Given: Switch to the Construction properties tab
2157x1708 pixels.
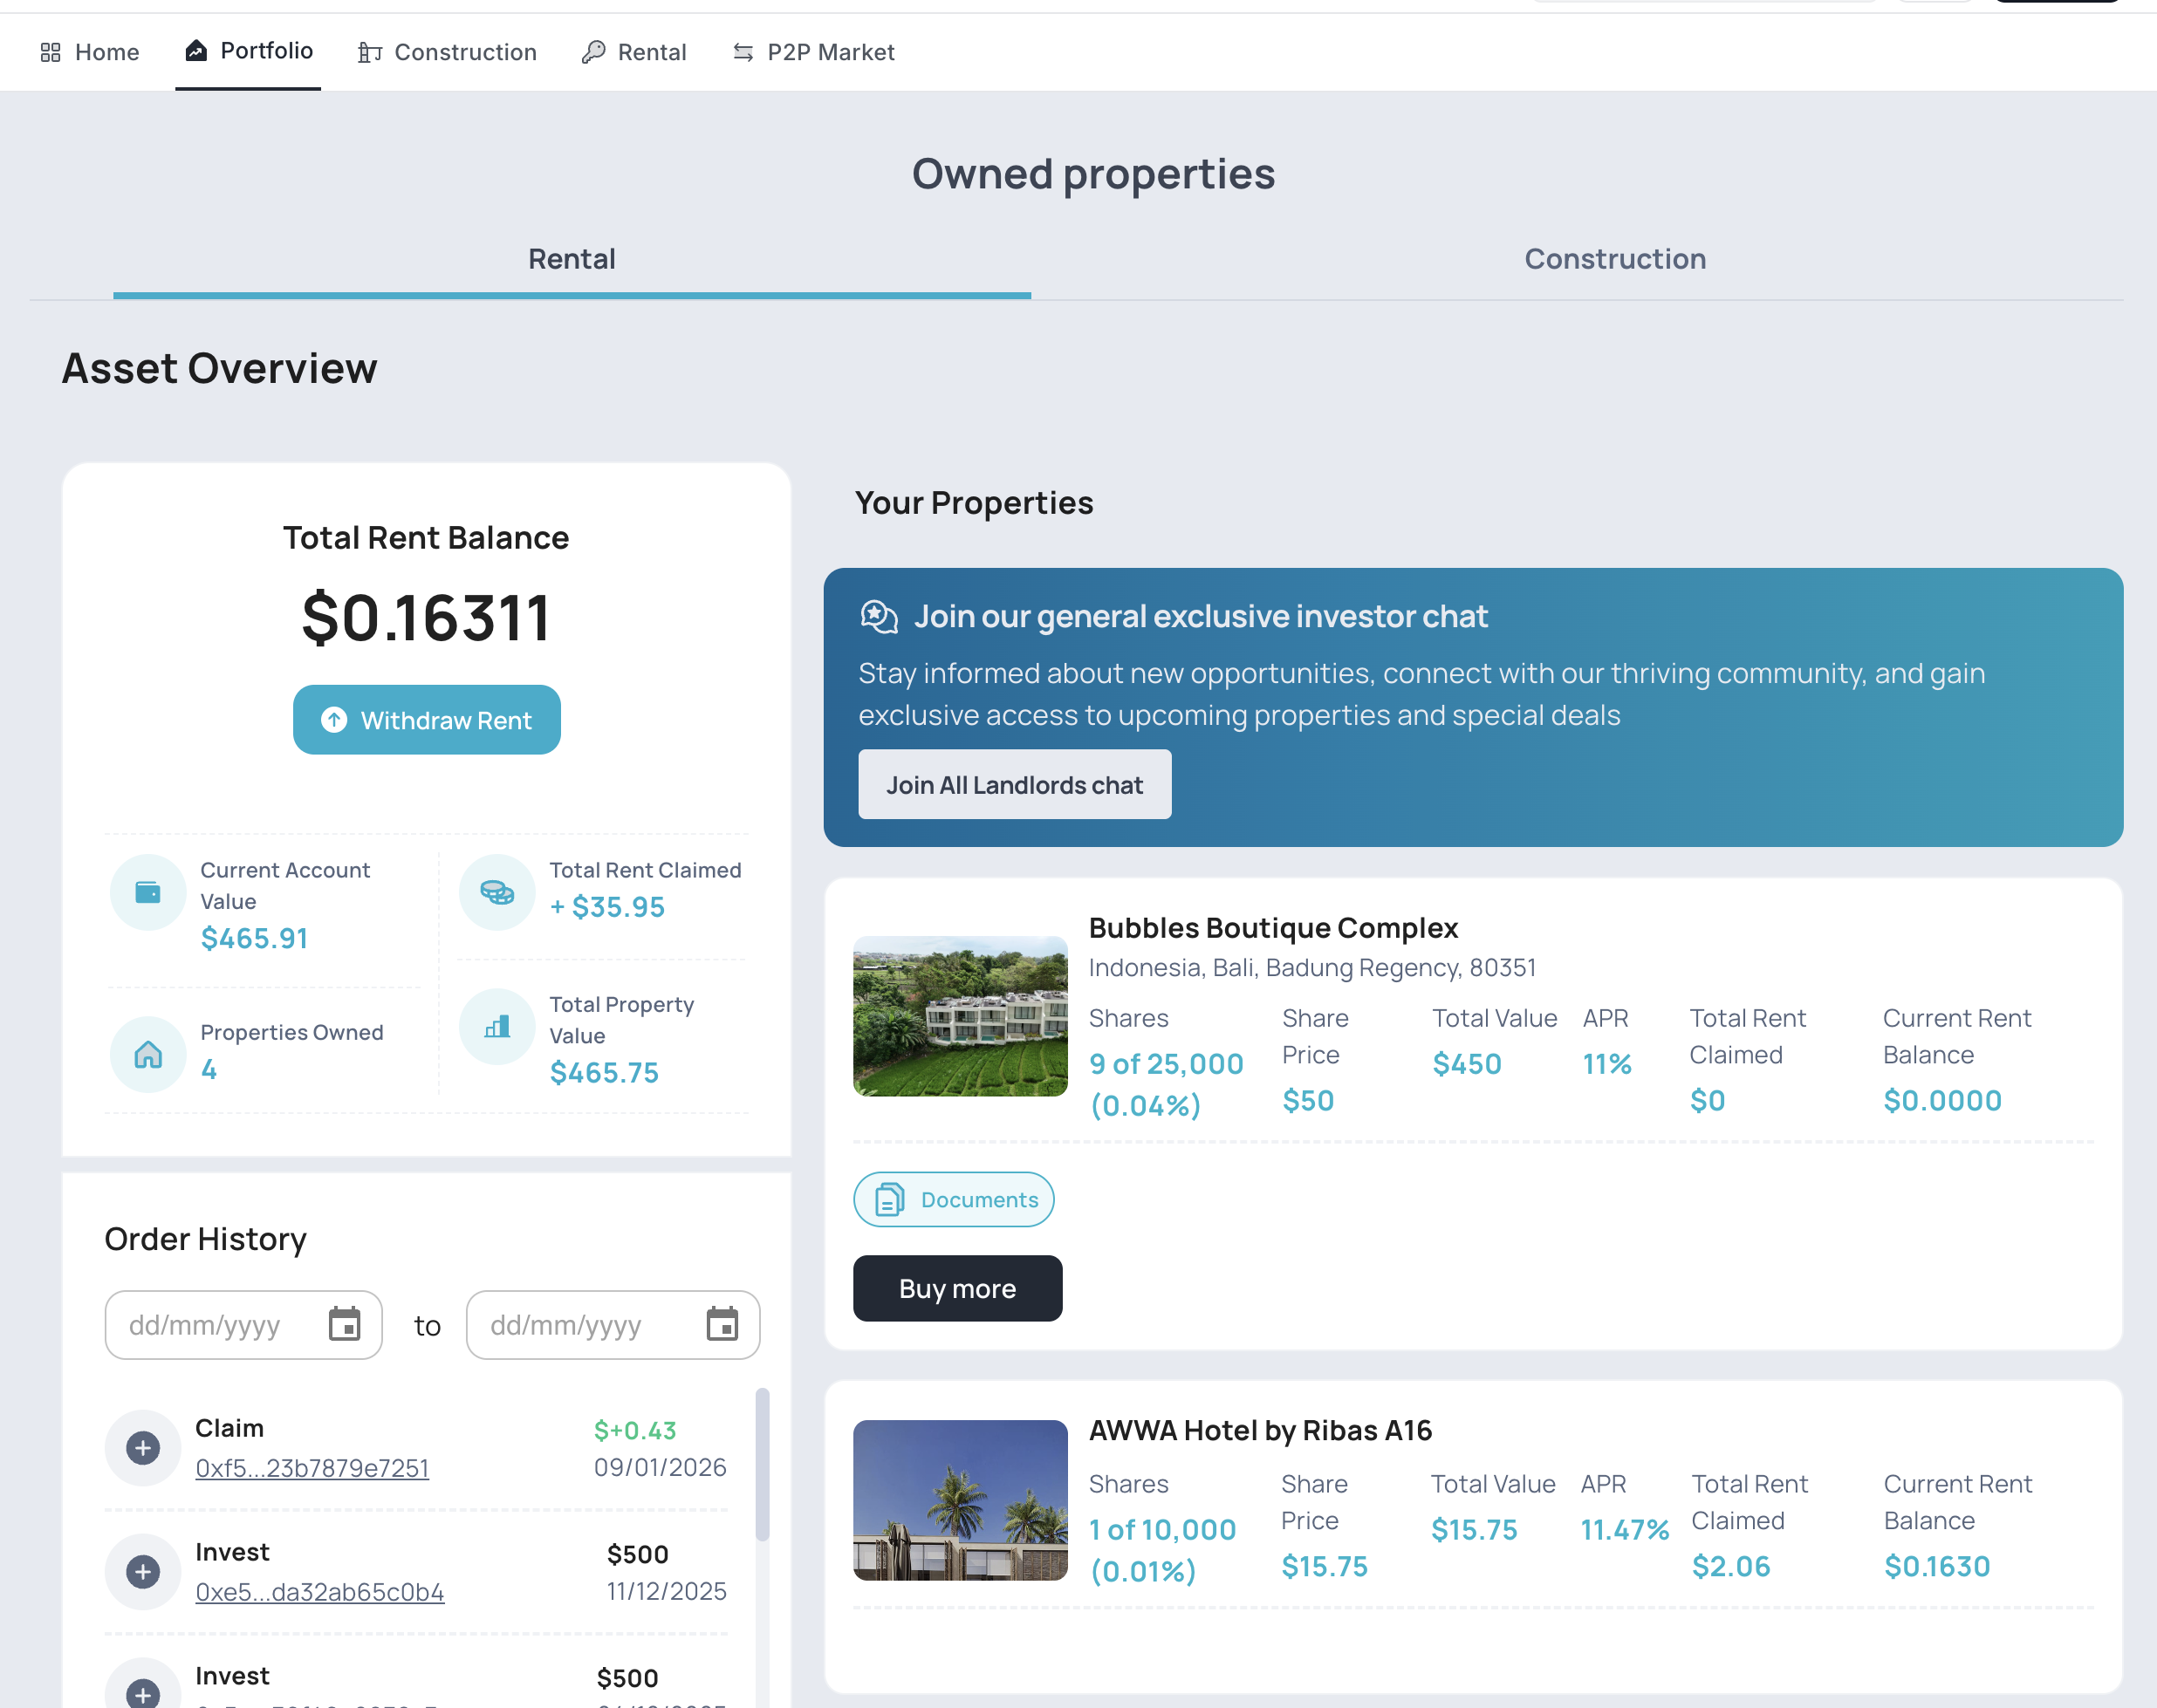Looking at the screenshot, I should (1614, 259).
